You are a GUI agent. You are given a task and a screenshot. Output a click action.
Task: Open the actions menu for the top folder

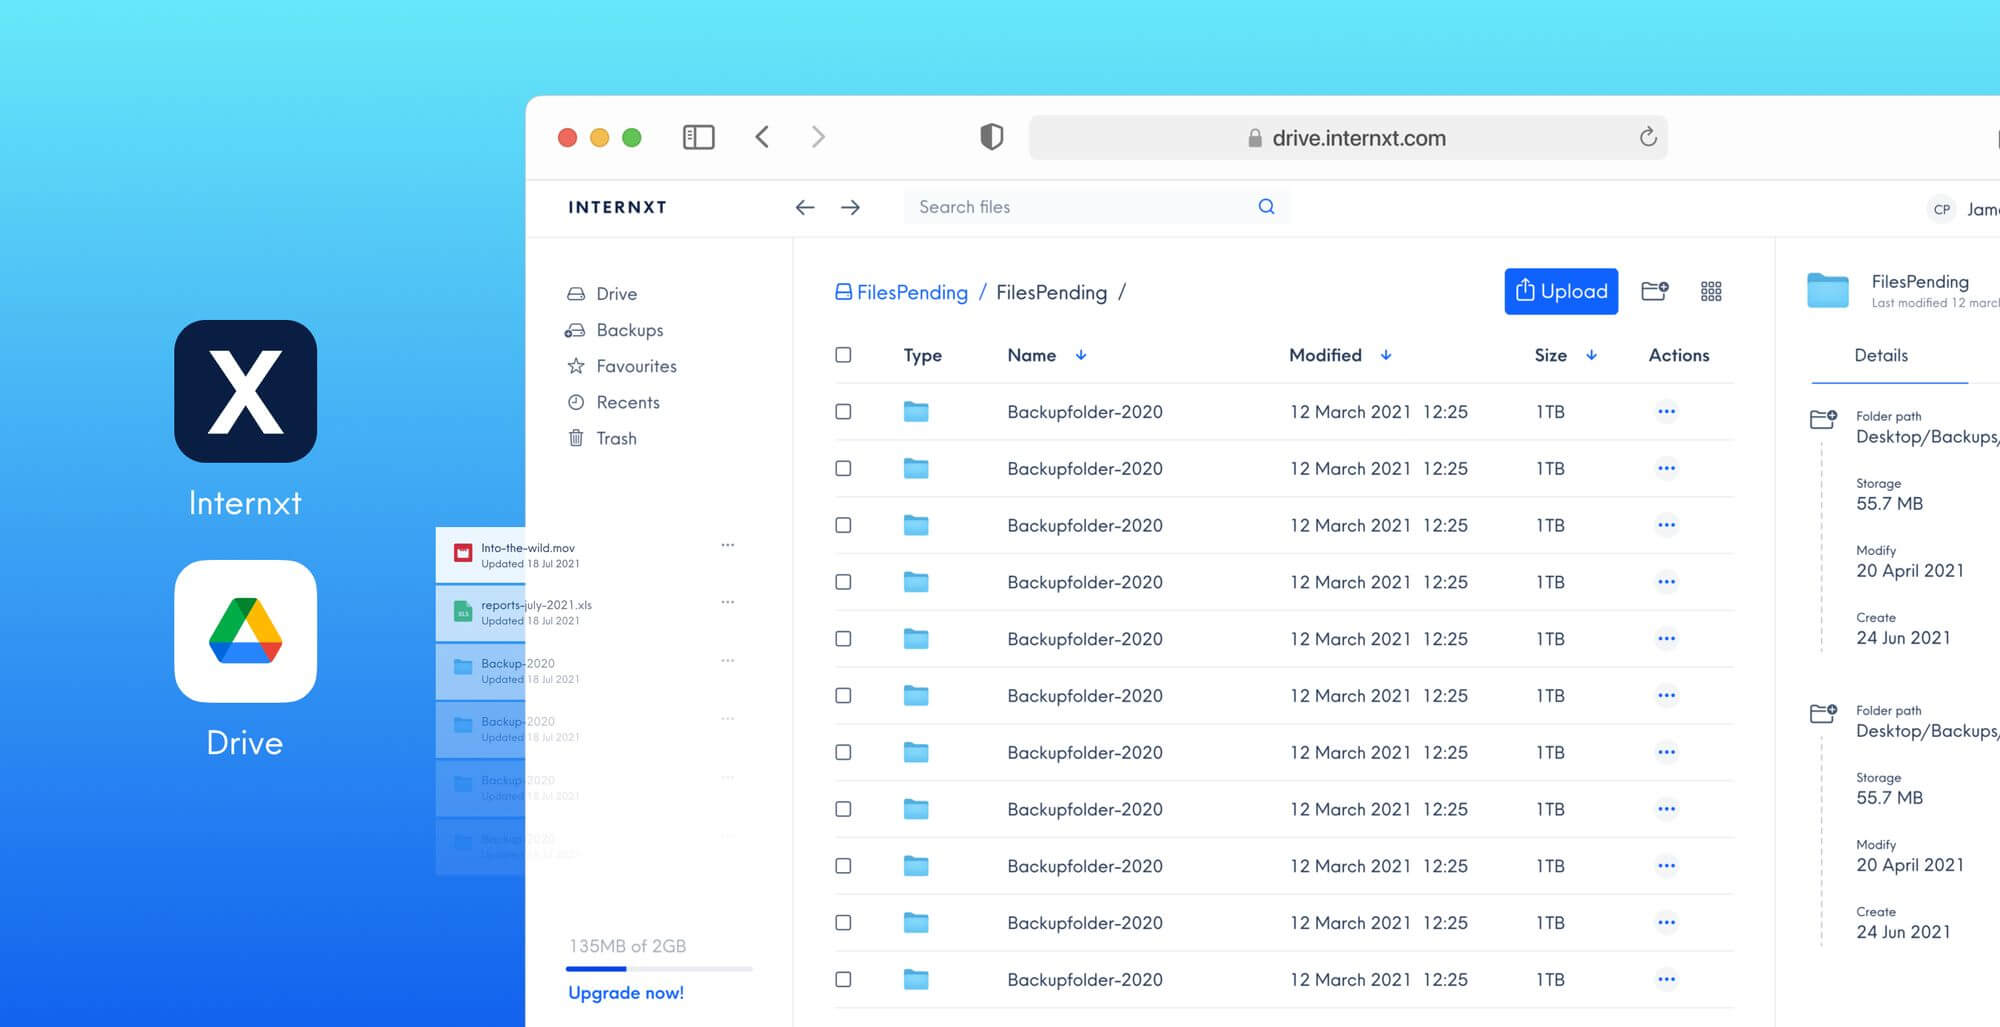(x=1666, y=411)
